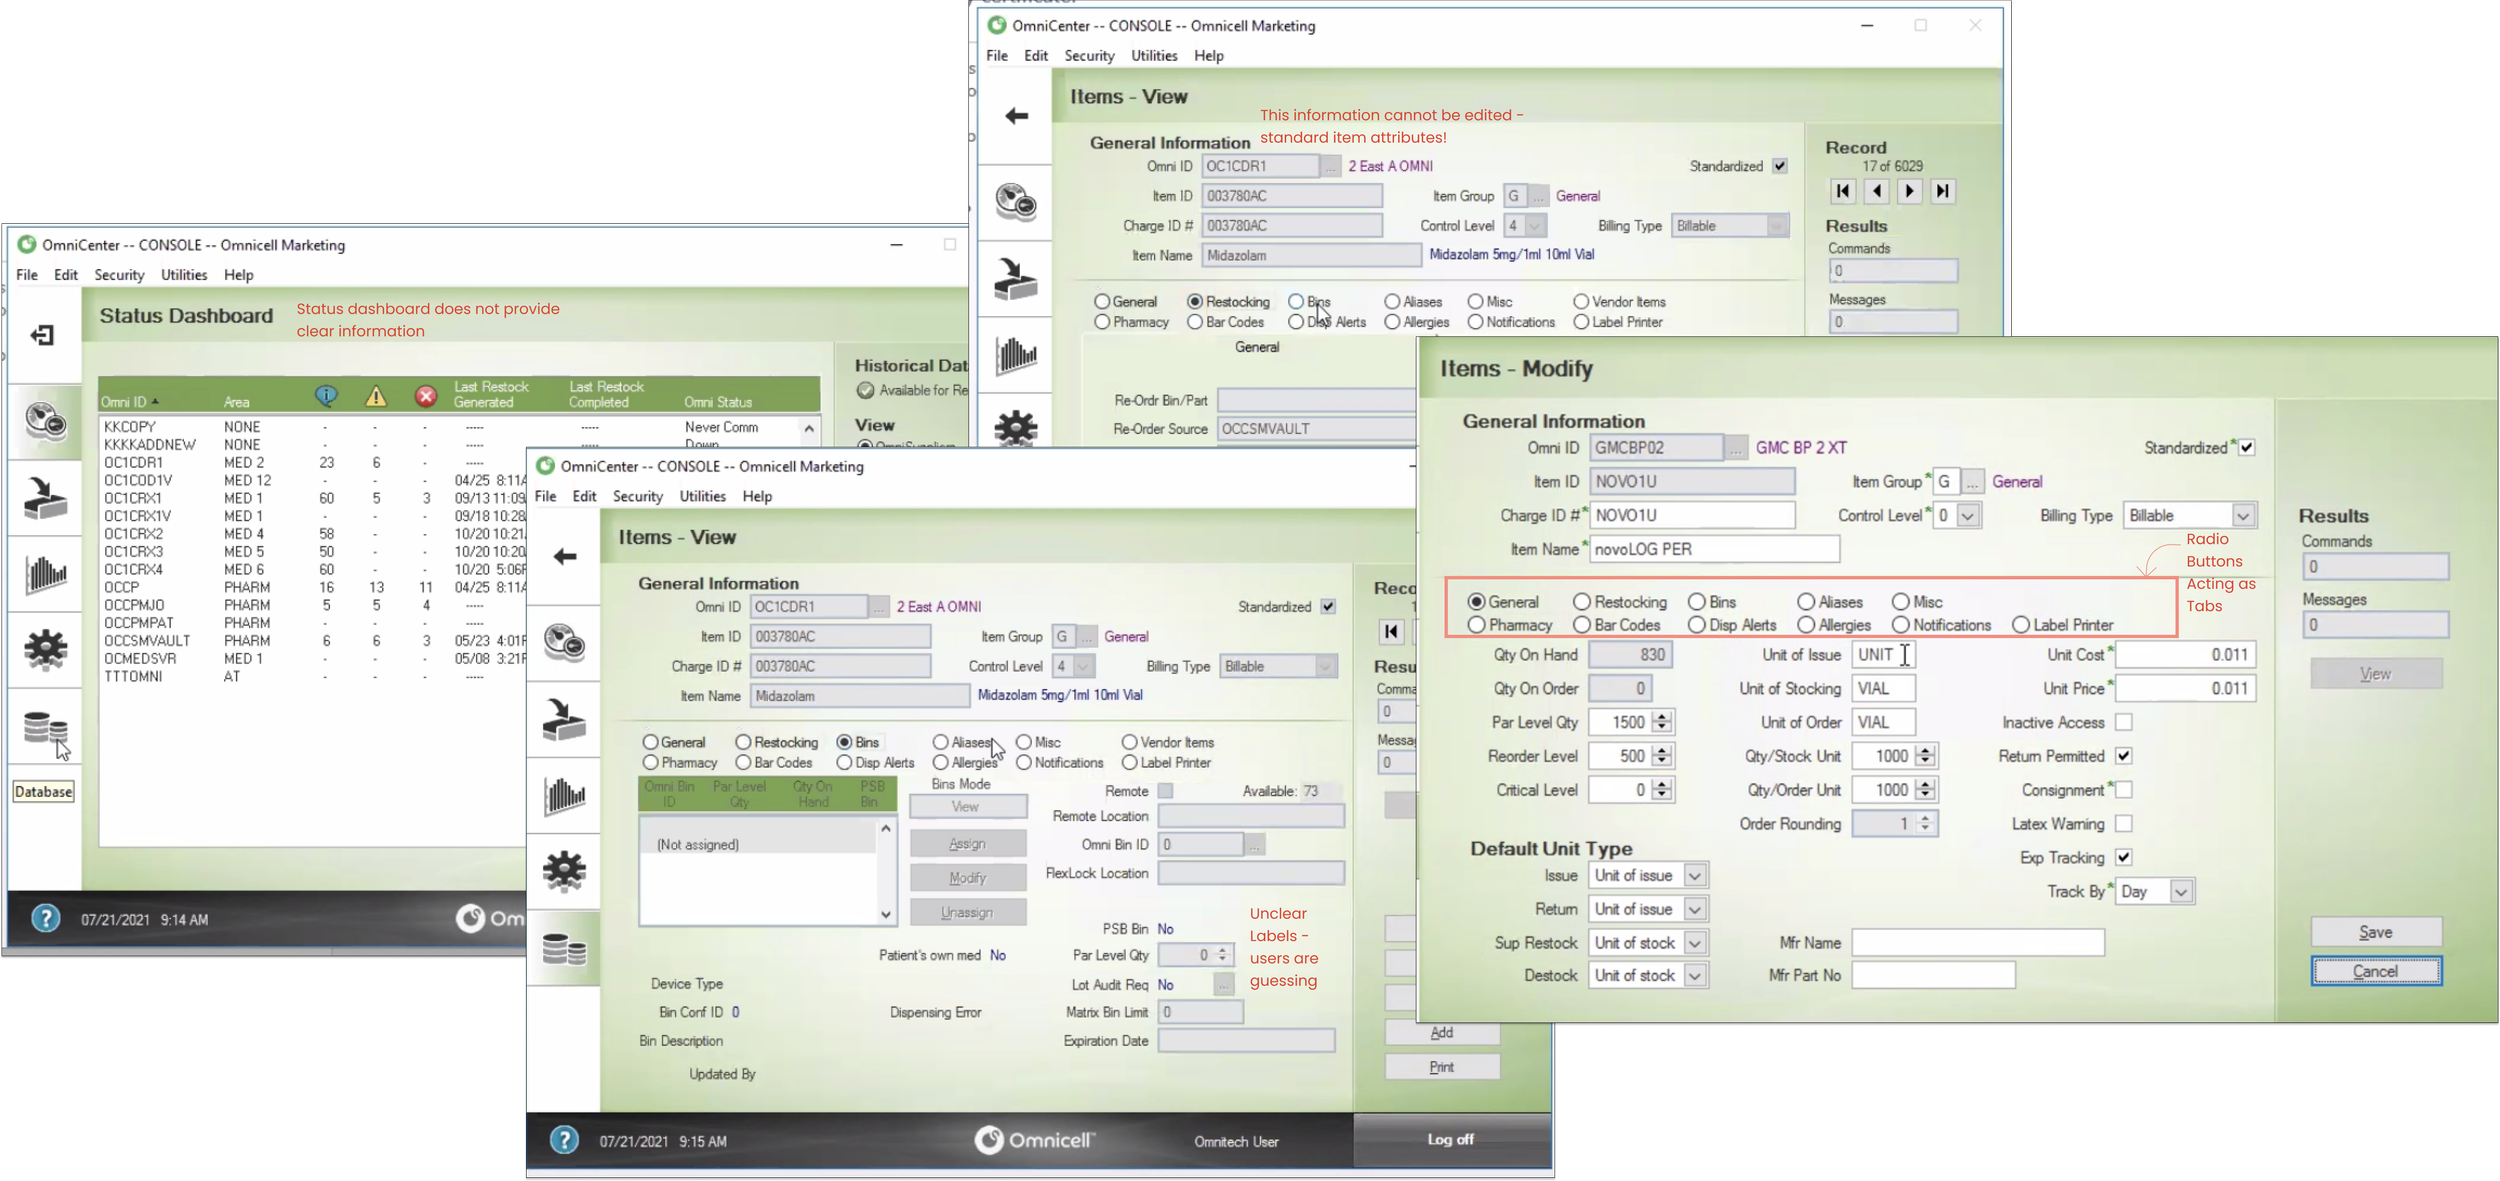Open Edit menu in upper Items - View window

tap(1036, 56)
